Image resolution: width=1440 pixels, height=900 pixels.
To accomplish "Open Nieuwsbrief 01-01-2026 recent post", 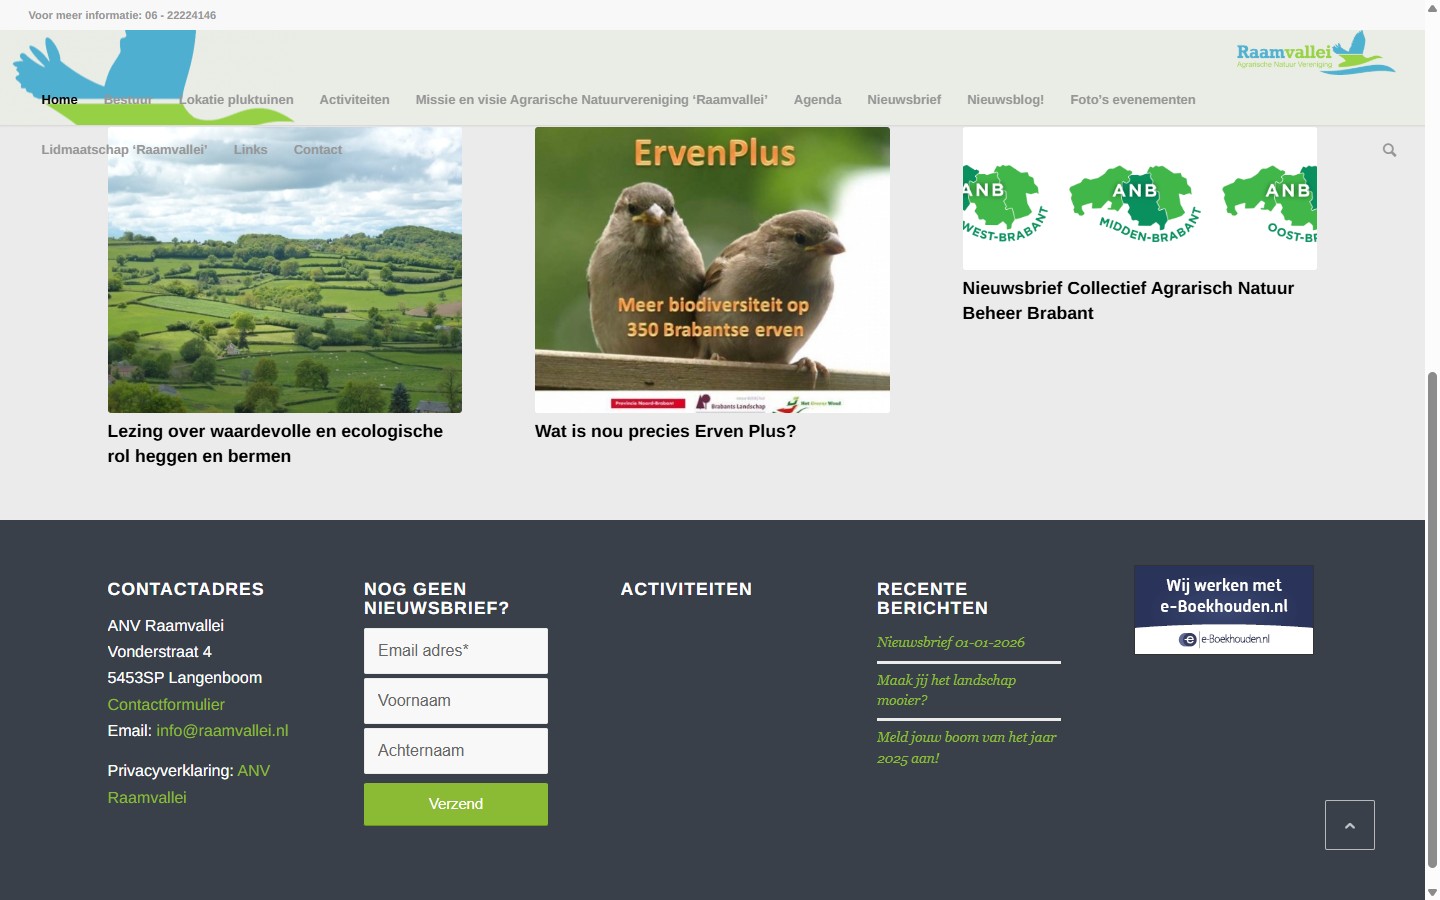I will [951, 643].
